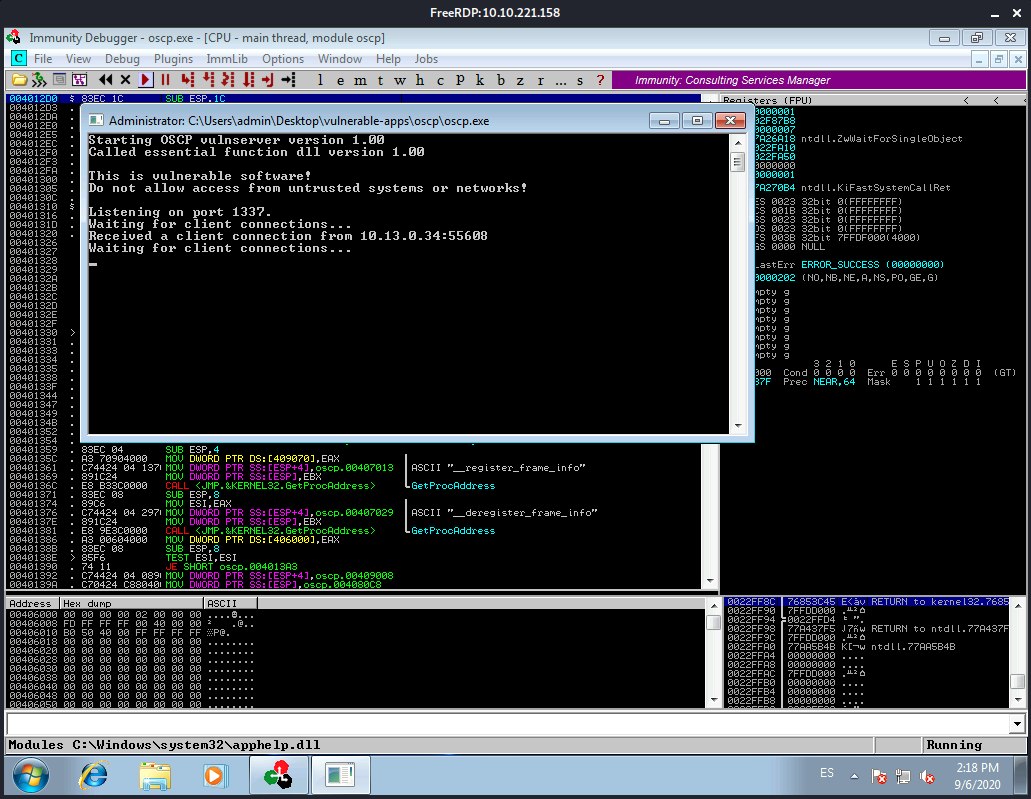Open the Window menu
Screen dimensions: 1031x799
pyautogui.click(x=340, y=59)
